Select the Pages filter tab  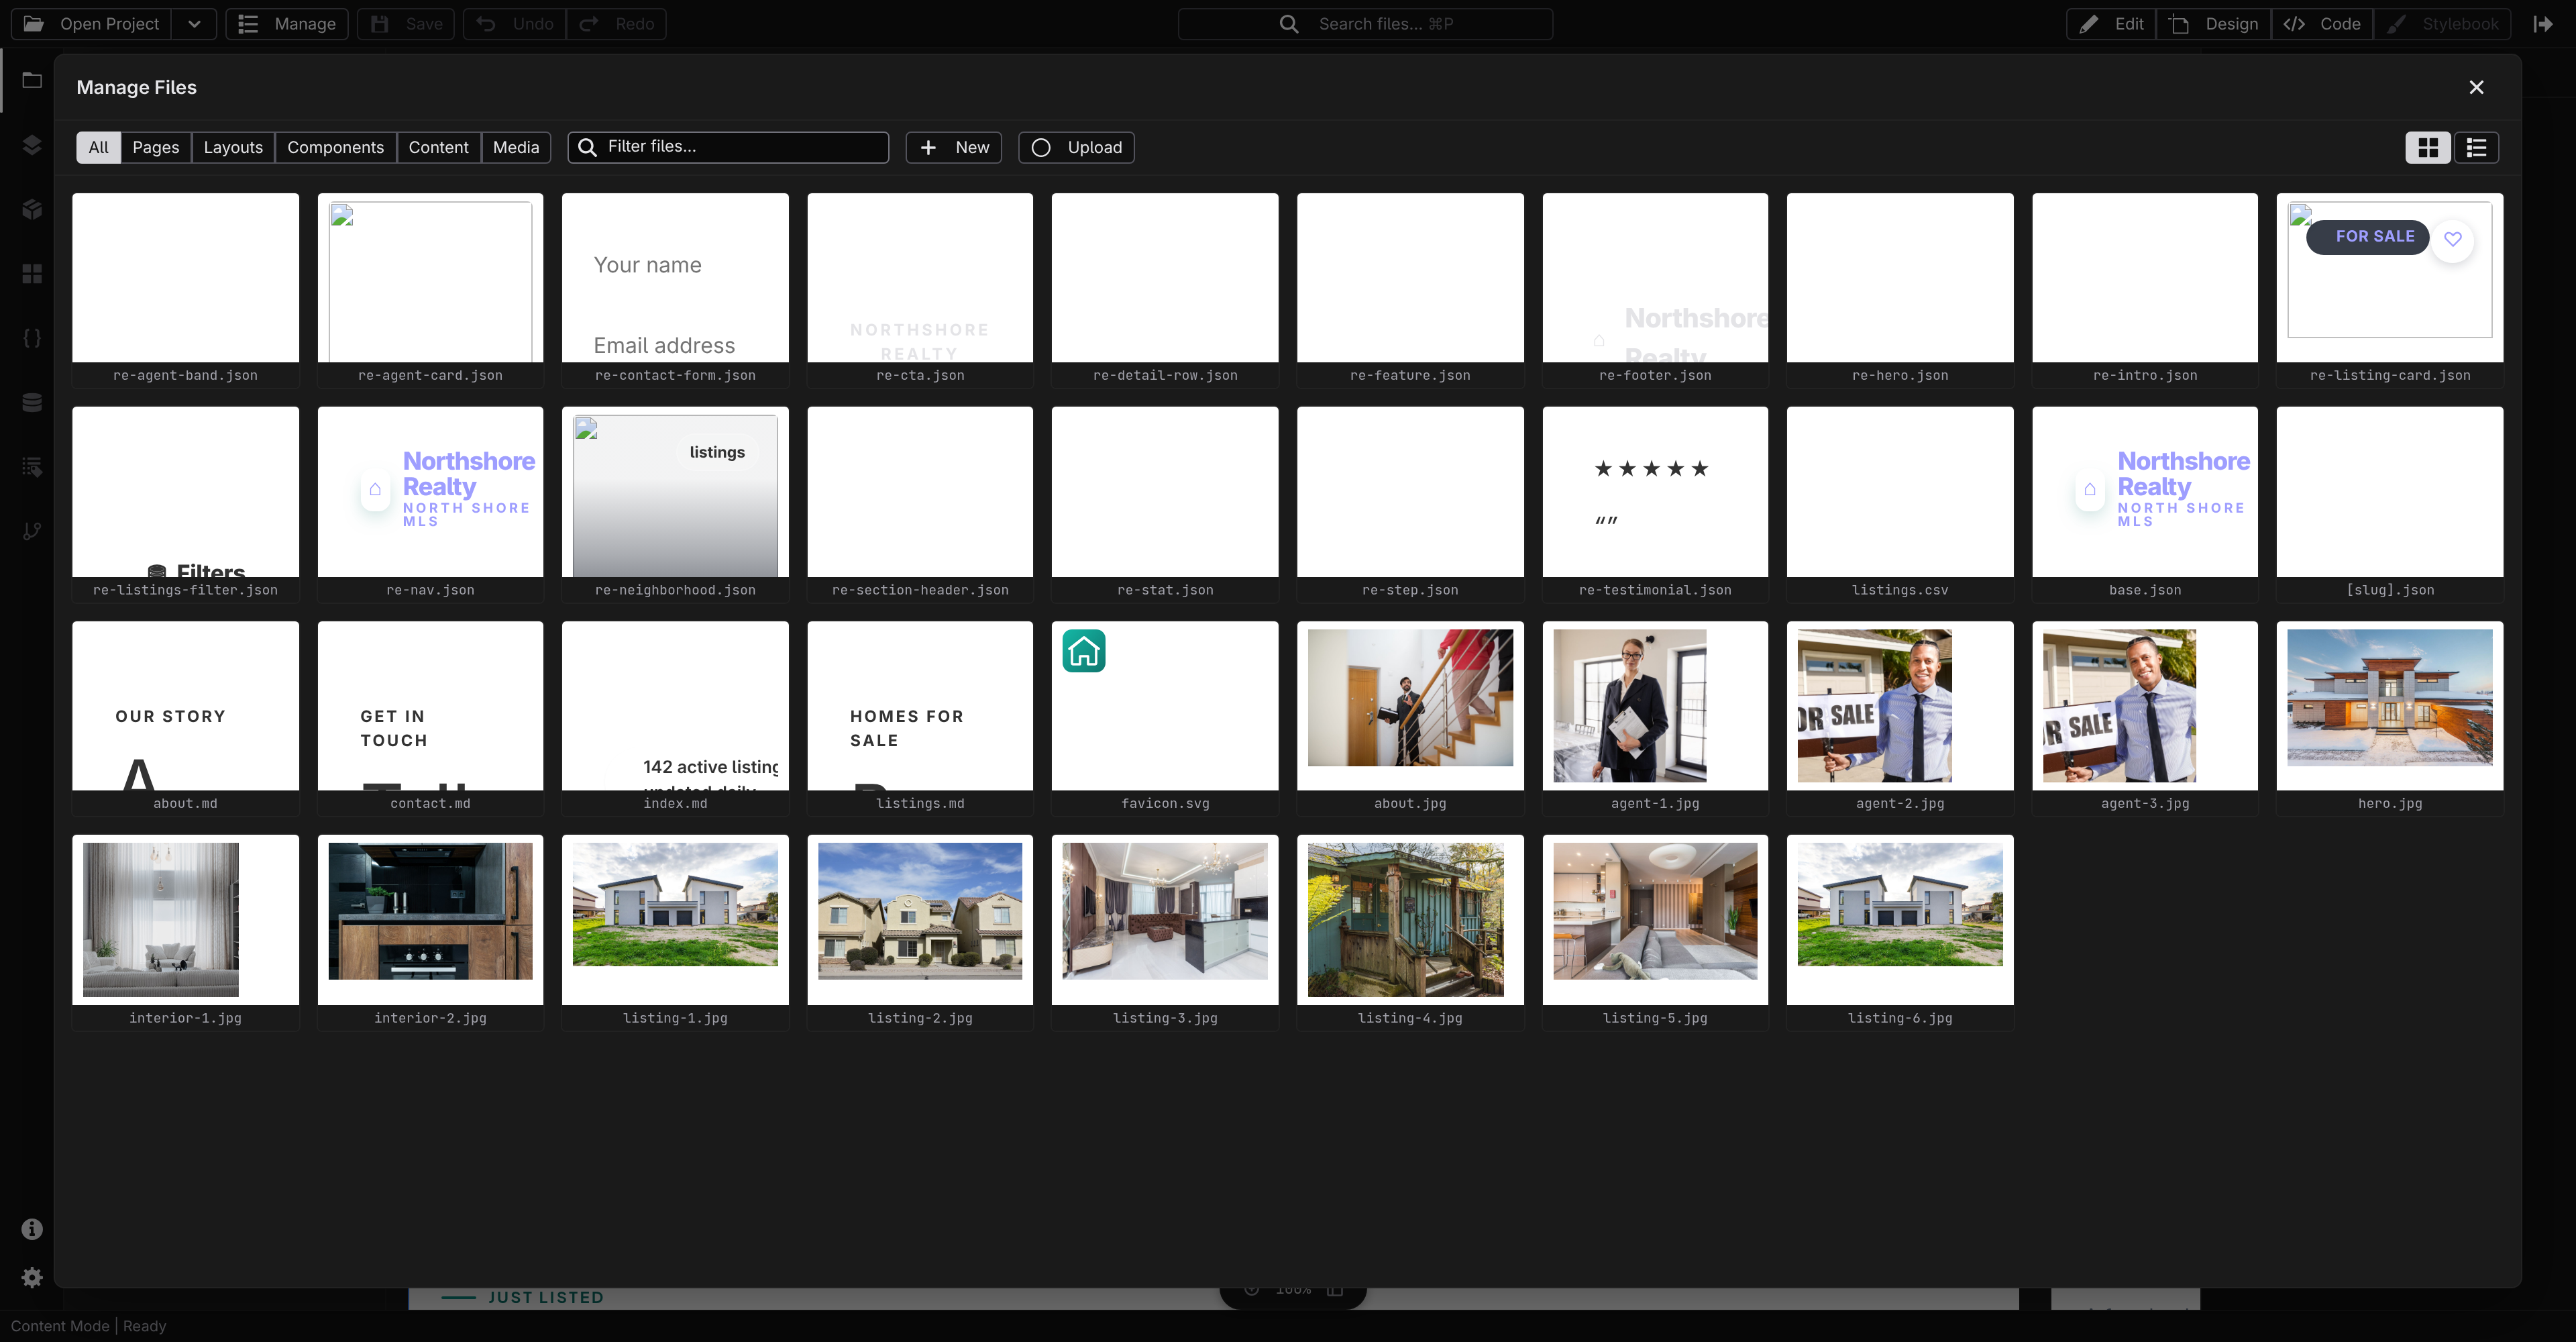click(156, 147)
